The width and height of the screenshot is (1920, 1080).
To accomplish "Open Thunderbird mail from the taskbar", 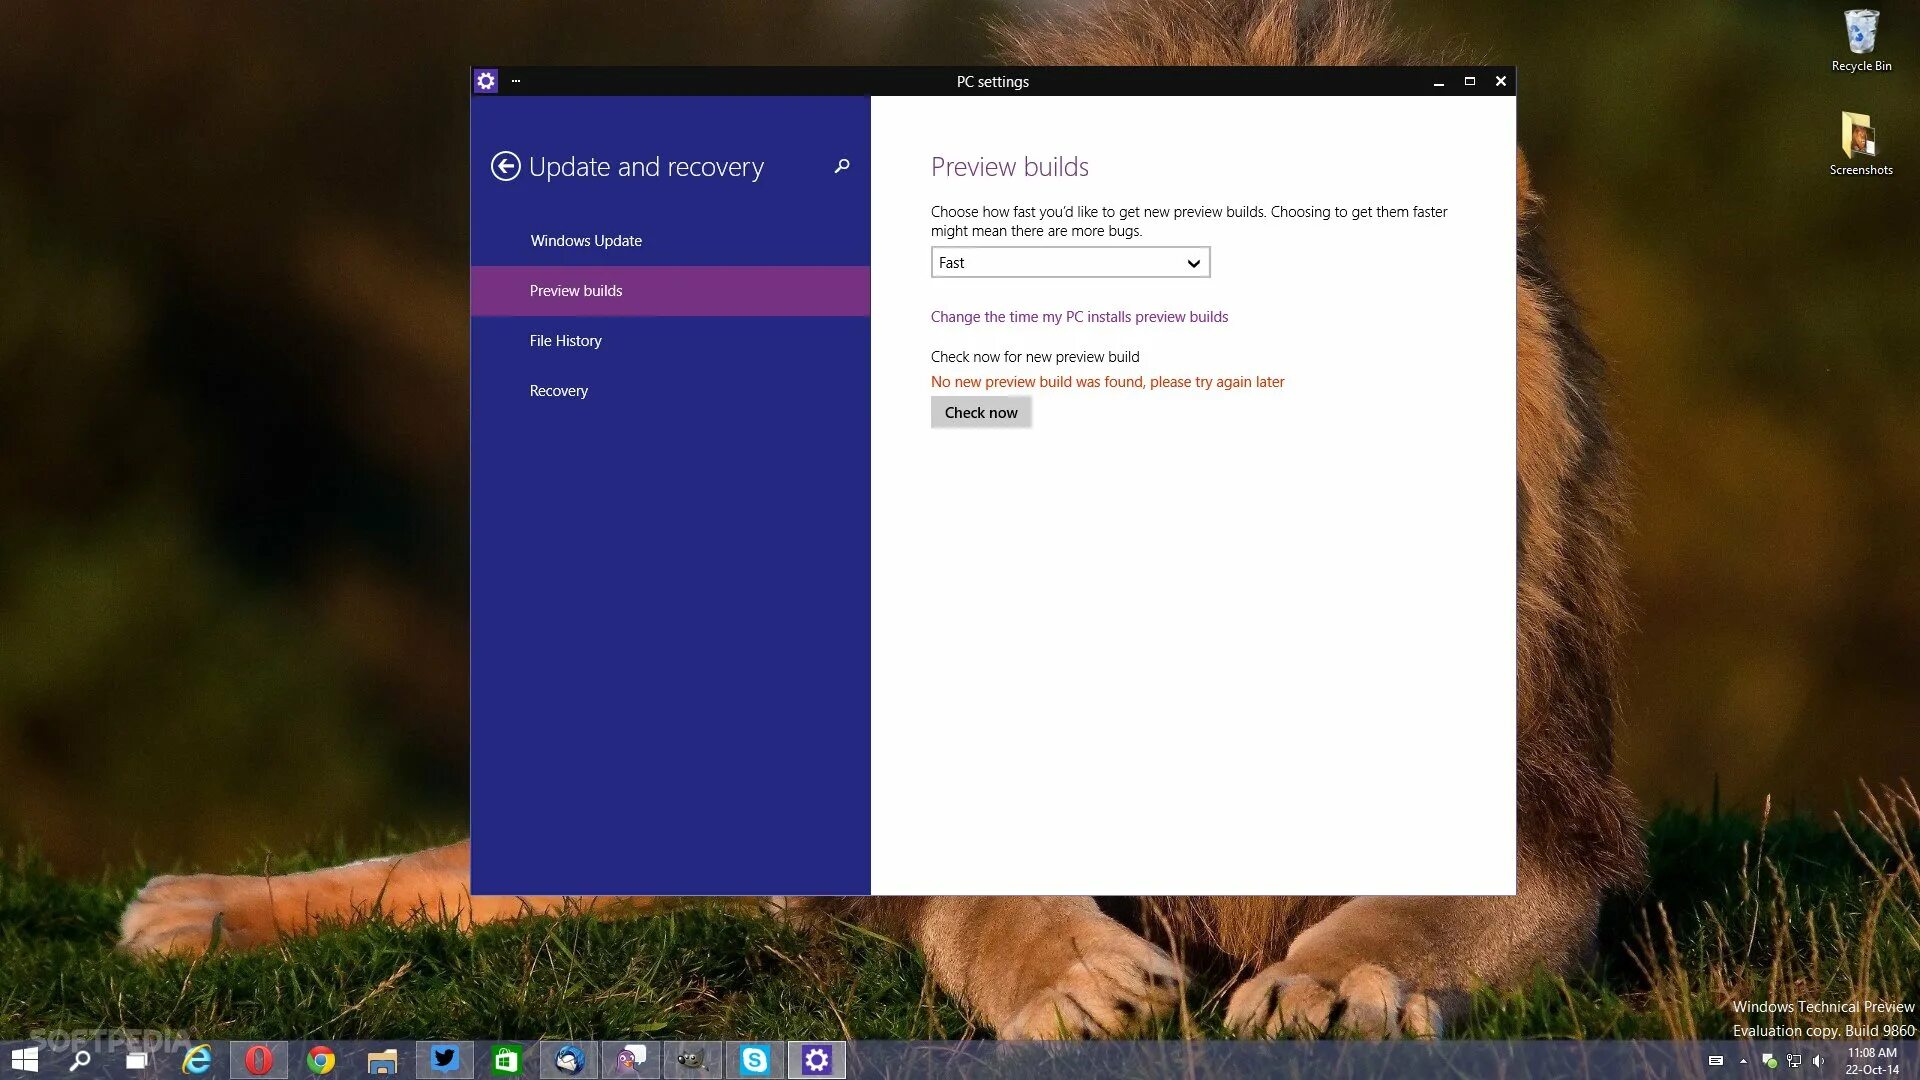I will 570,1060.
